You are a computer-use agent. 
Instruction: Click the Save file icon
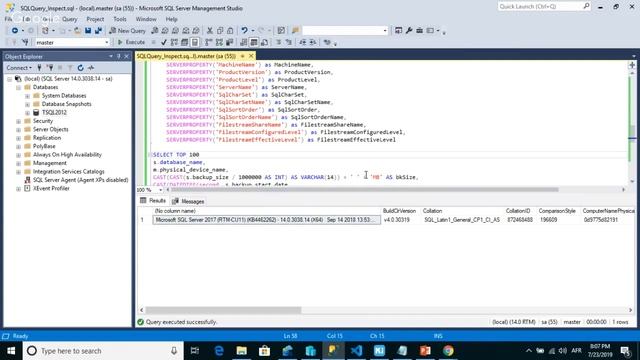(88, 31)
